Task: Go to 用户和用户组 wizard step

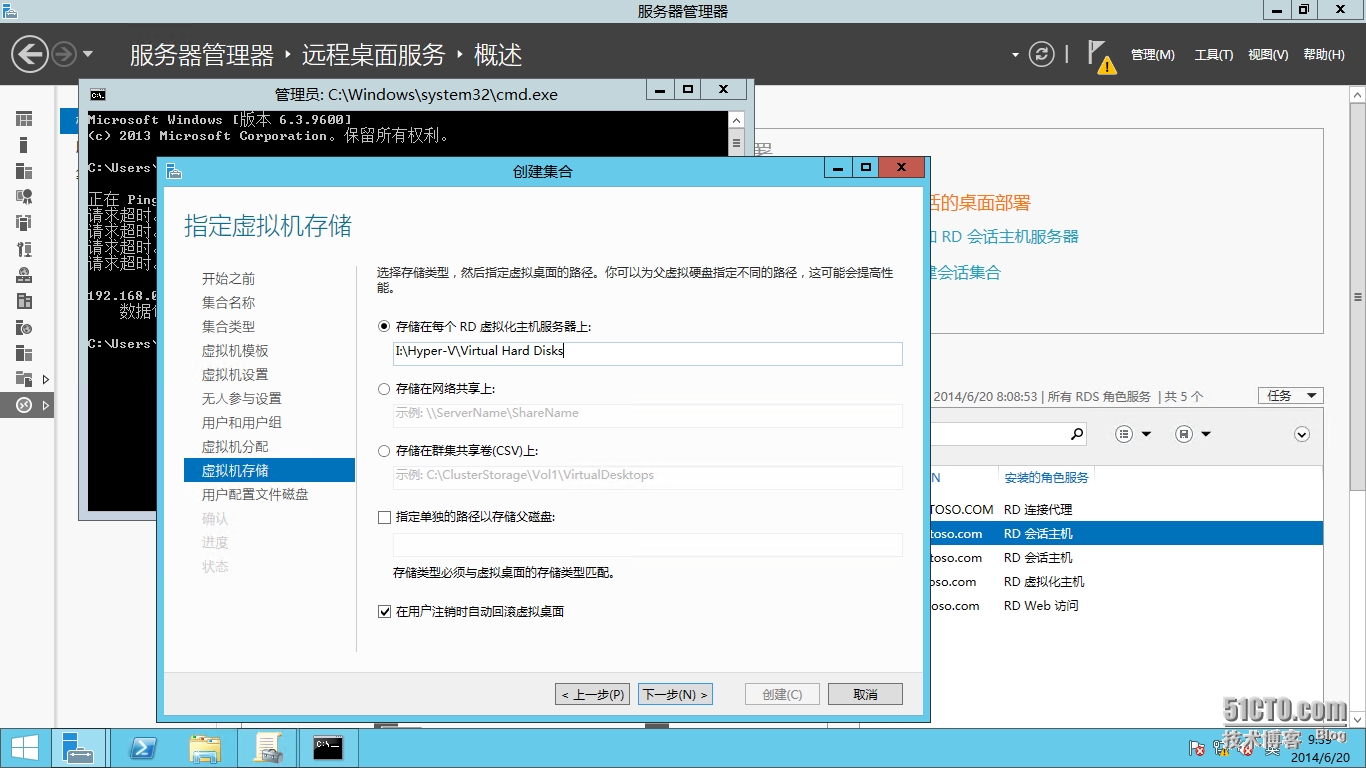Action: pyautogui.click(x=241, y=423)
